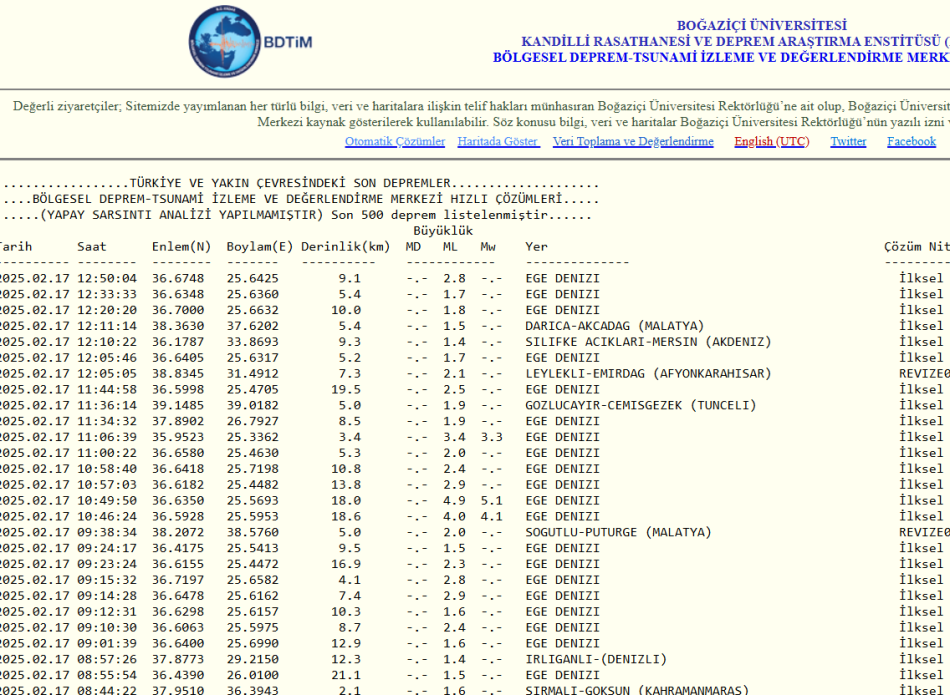Open the Twitter link
This screenshot has height=695, width=950.
coord(848,142)
